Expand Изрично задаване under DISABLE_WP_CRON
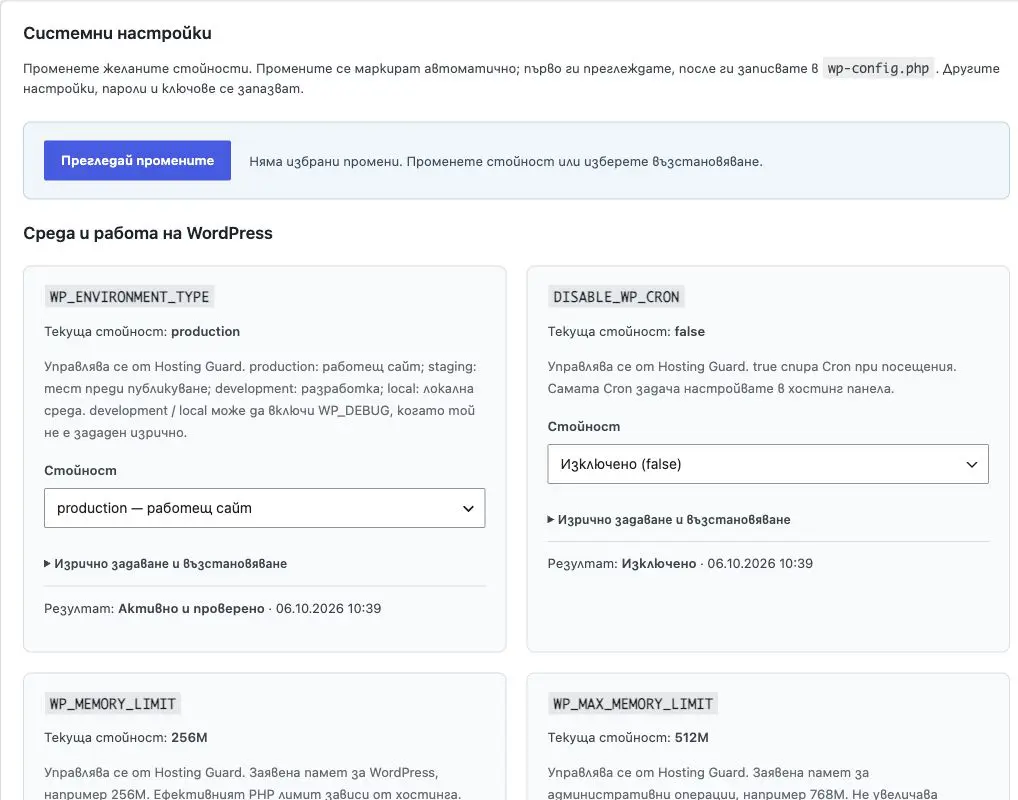Image resolution: width=1018 pixels, height=800 pixels. tap(669, 519)
